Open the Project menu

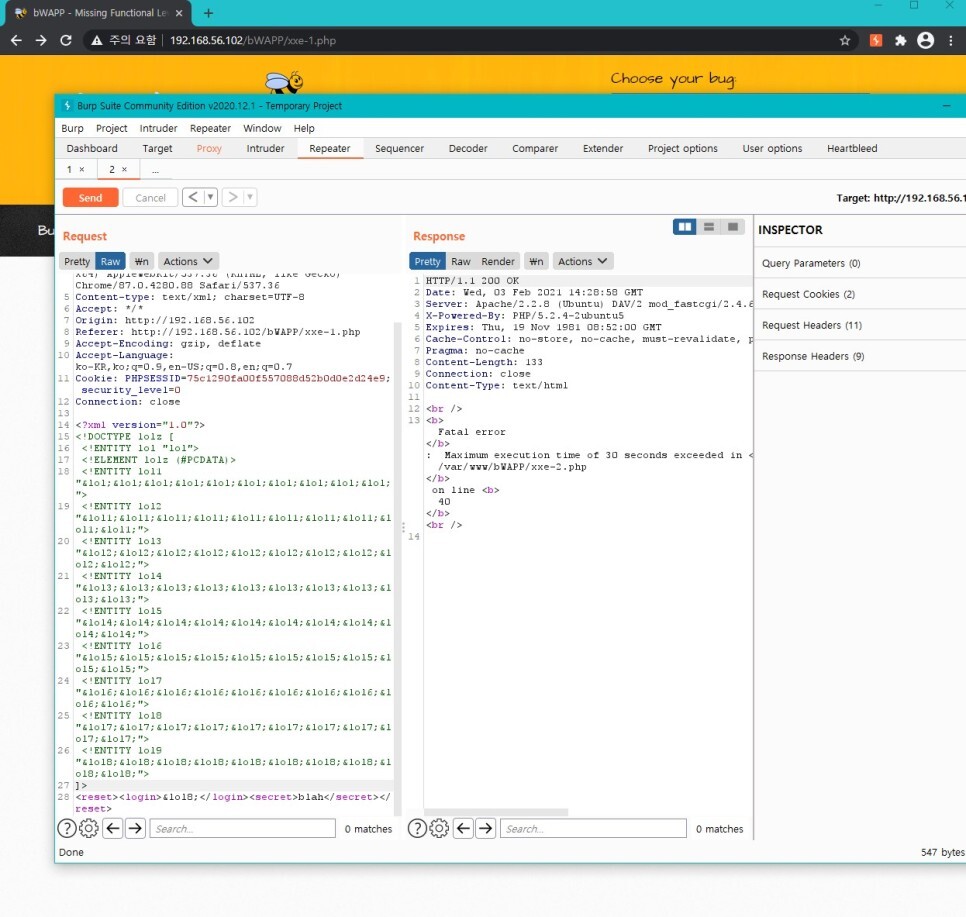pos(112,128)
